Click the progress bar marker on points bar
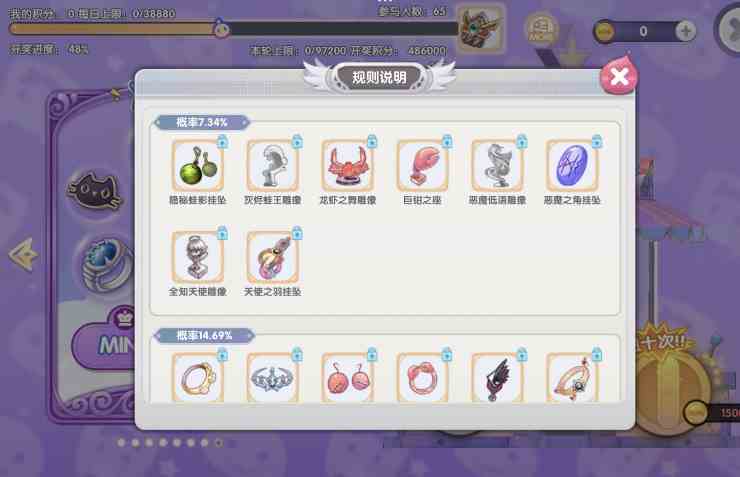This screenshot has width=740, height=477. click(220, 28)
